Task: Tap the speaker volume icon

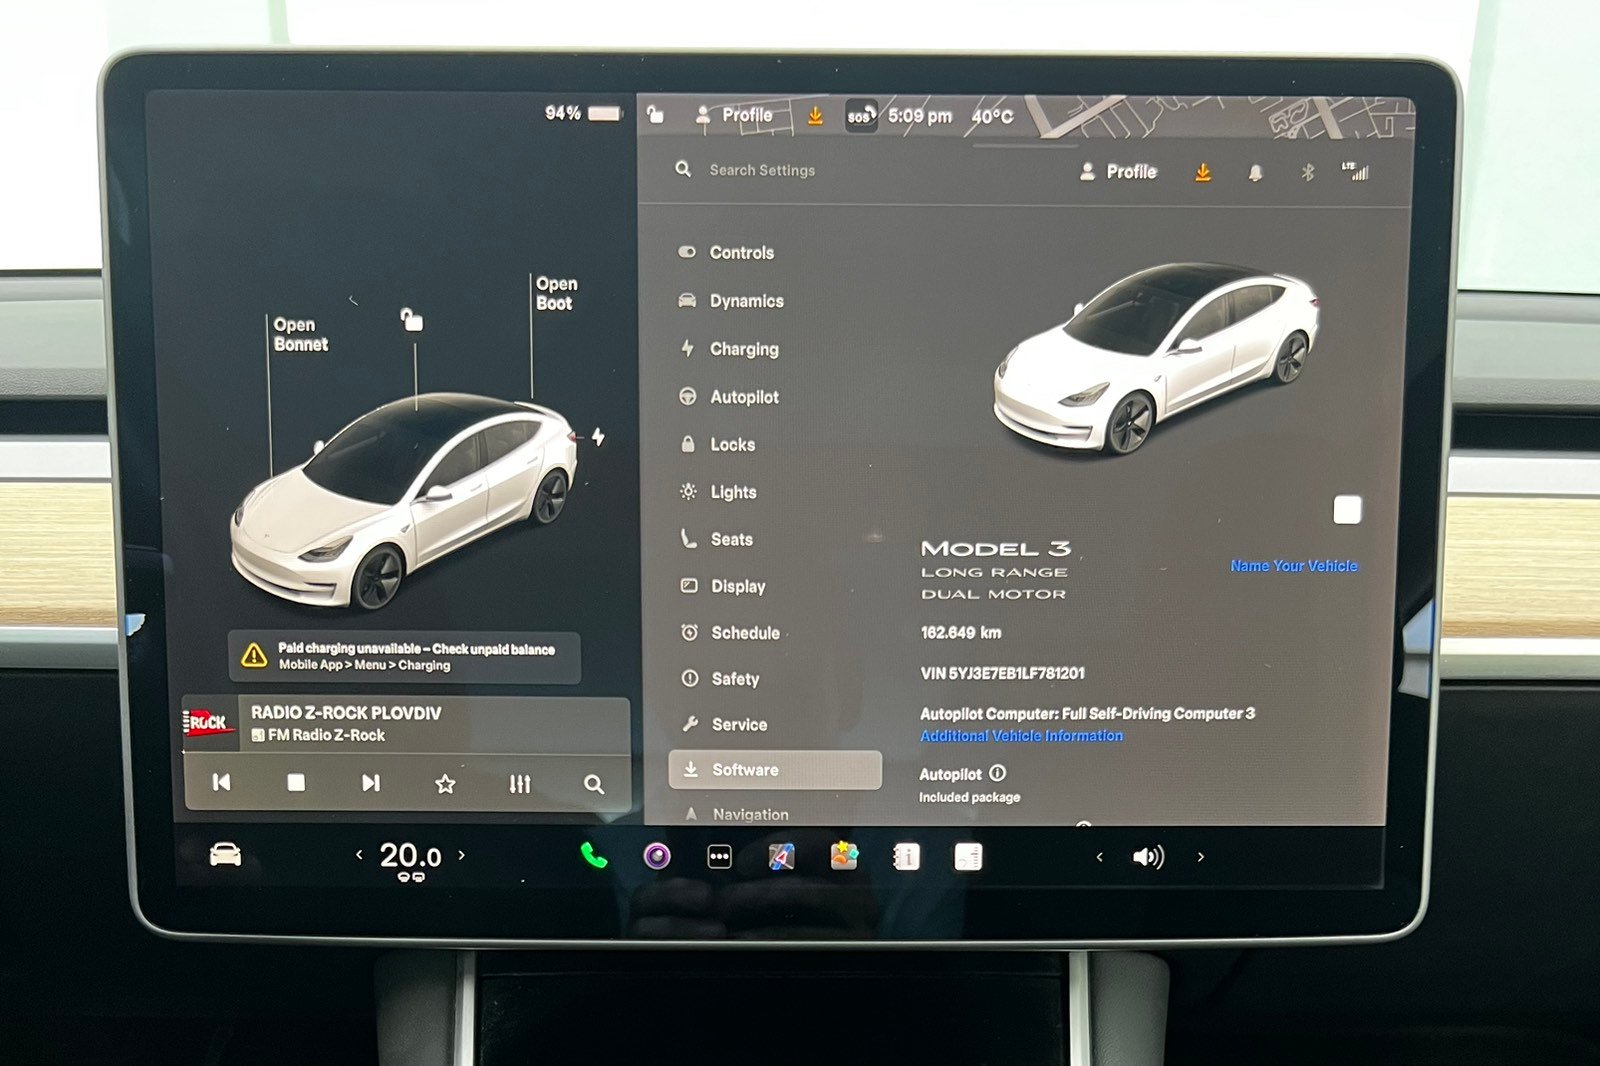Action: click(1148, 857)
